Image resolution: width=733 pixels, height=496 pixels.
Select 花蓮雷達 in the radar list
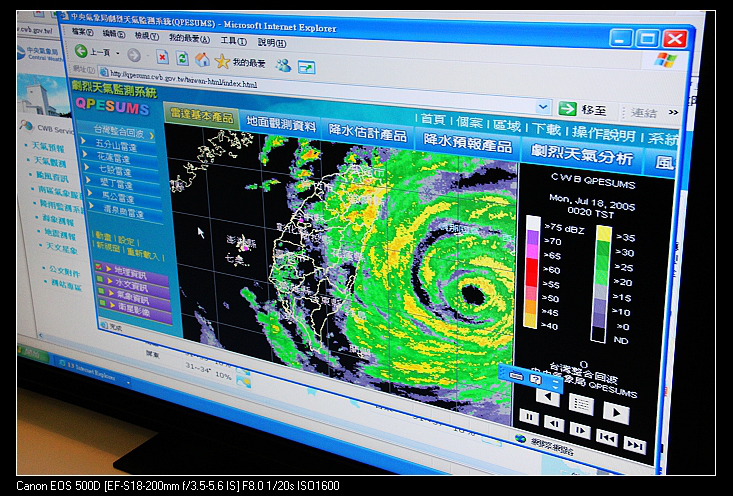(x=114, y=158)
